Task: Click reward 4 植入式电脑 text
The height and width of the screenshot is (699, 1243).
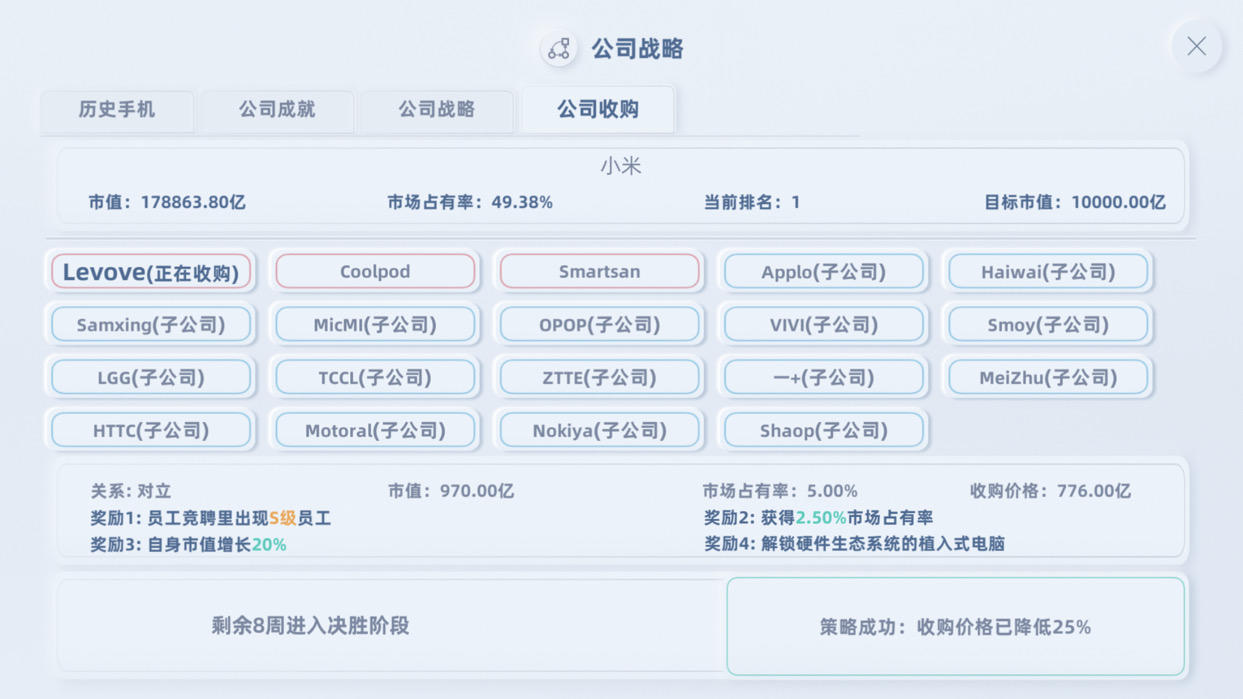Action: click(x=854, y=544)
